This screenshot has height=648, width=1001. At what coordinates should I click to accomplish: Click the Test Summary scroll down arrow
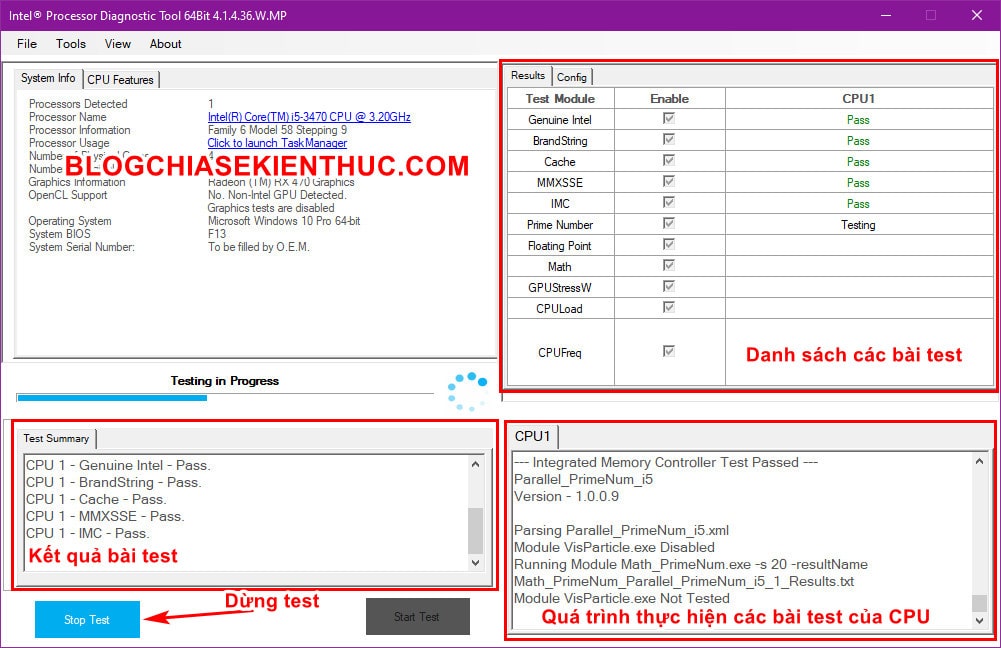pos(475,562)
